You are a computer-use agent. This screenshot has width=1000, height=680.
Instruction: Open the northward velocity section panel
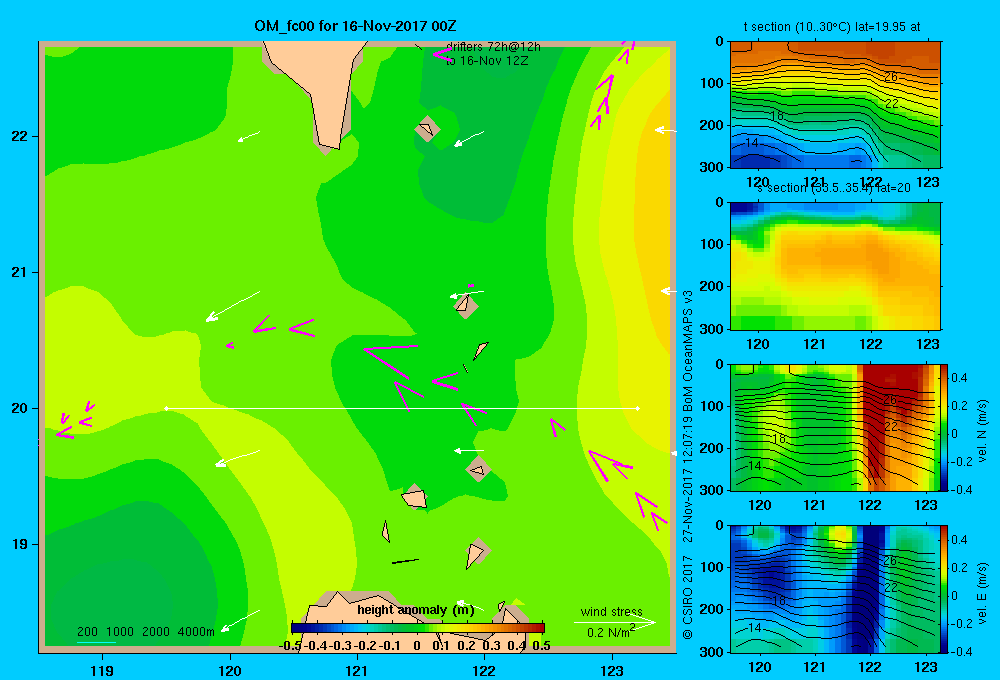pos(835,427)
